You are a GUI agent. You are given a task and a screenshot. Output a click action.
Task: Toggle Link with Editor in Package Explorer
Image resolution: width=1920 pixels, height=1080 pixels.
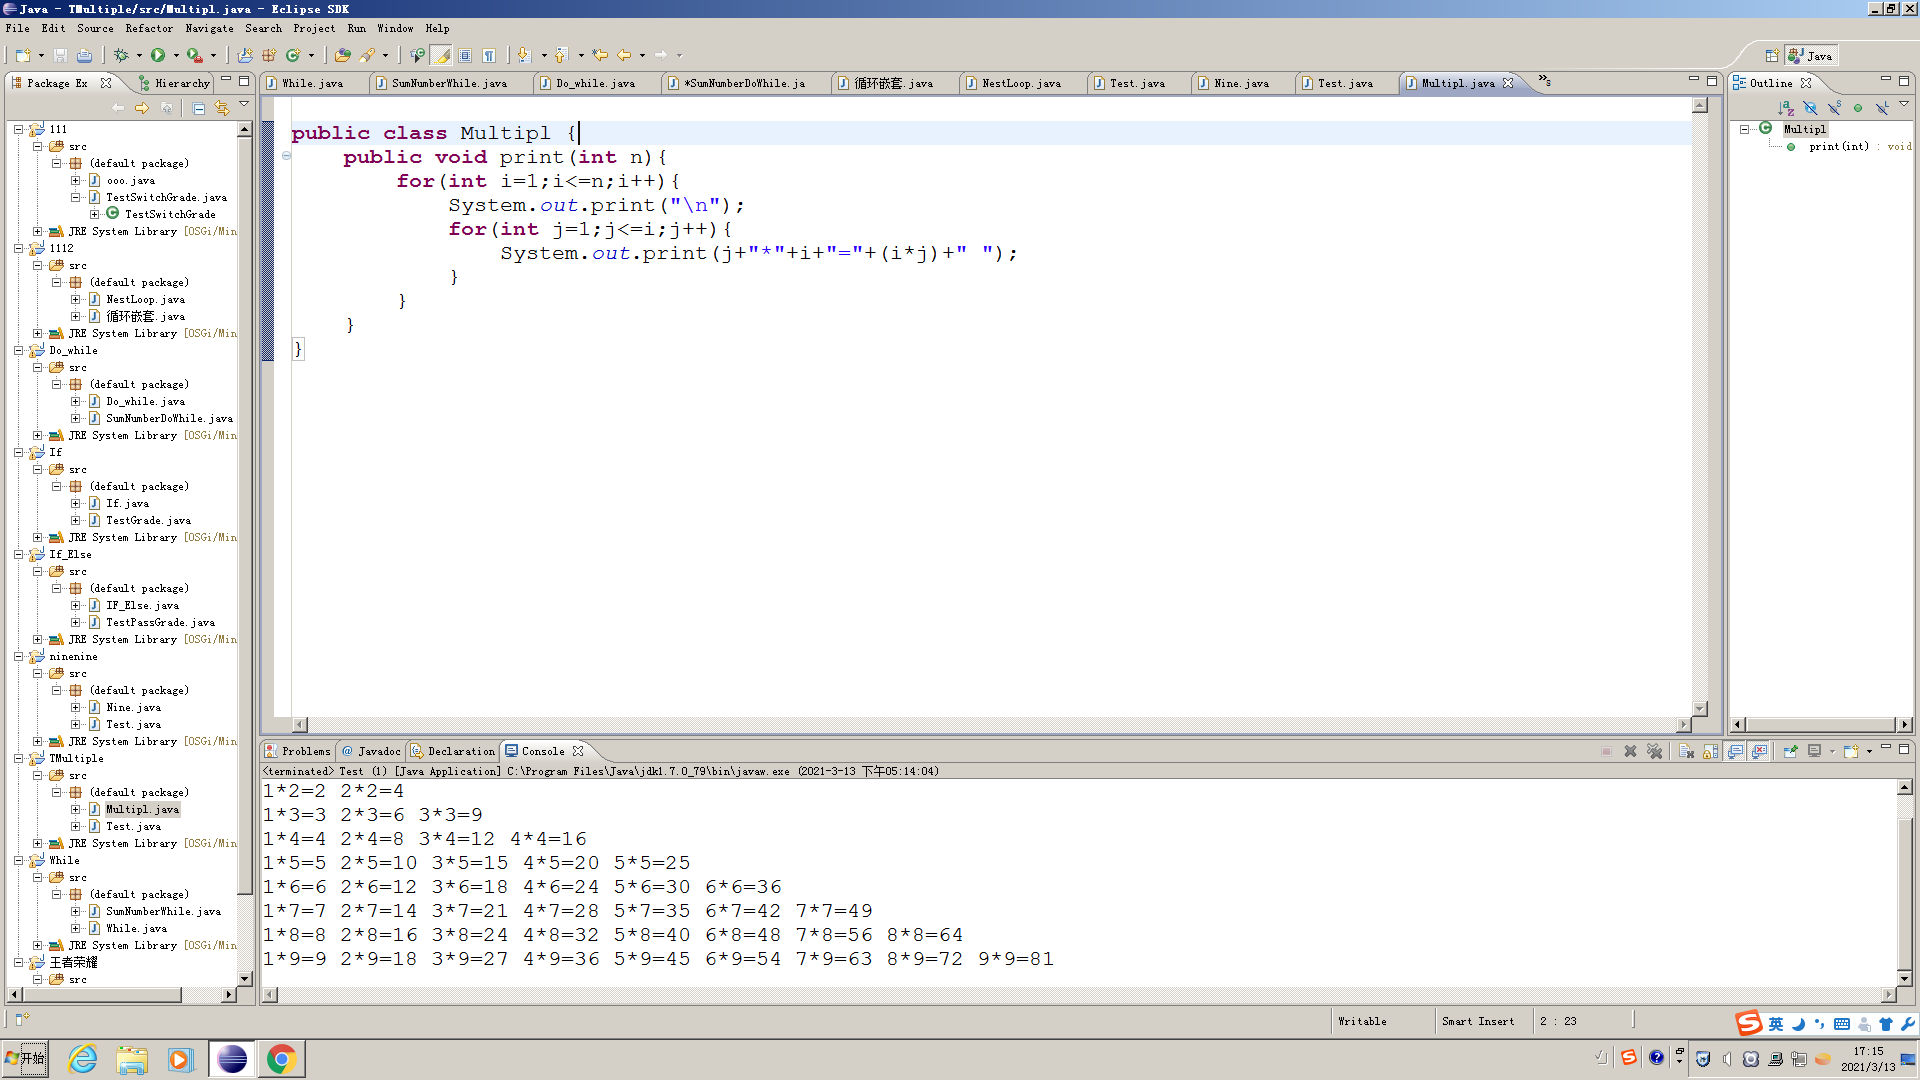[x=221, y=108]
